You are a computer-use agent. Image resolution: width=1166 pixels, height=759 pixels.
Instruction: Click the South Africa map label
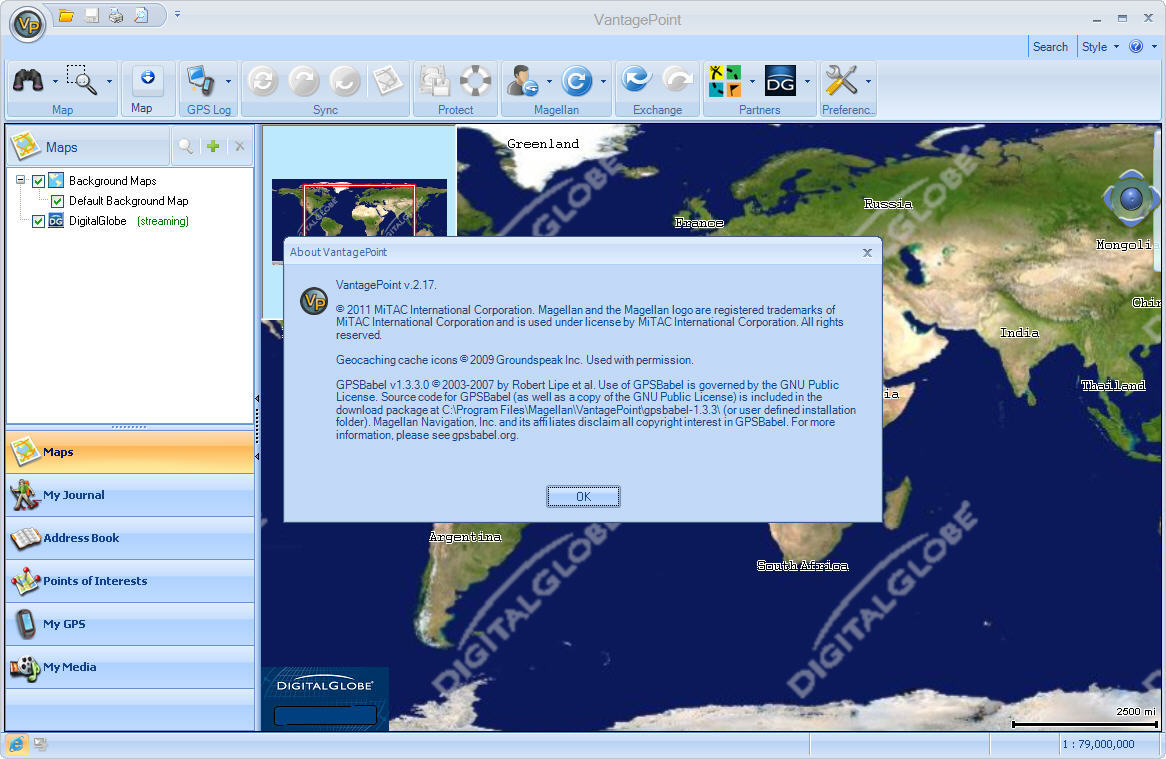coord(802,566)
